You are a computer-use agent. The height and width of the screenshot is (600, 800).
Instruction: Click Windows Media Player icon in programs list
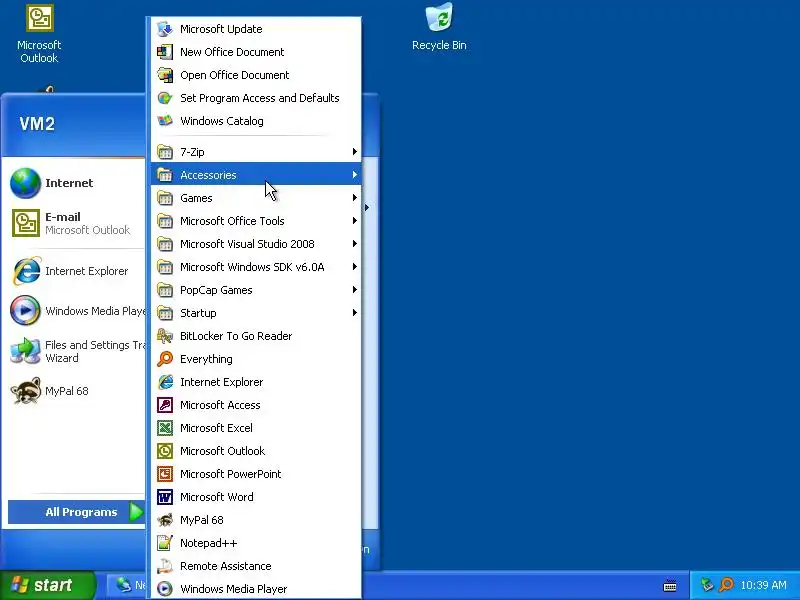pyautogui.click(x=164, y=589)
